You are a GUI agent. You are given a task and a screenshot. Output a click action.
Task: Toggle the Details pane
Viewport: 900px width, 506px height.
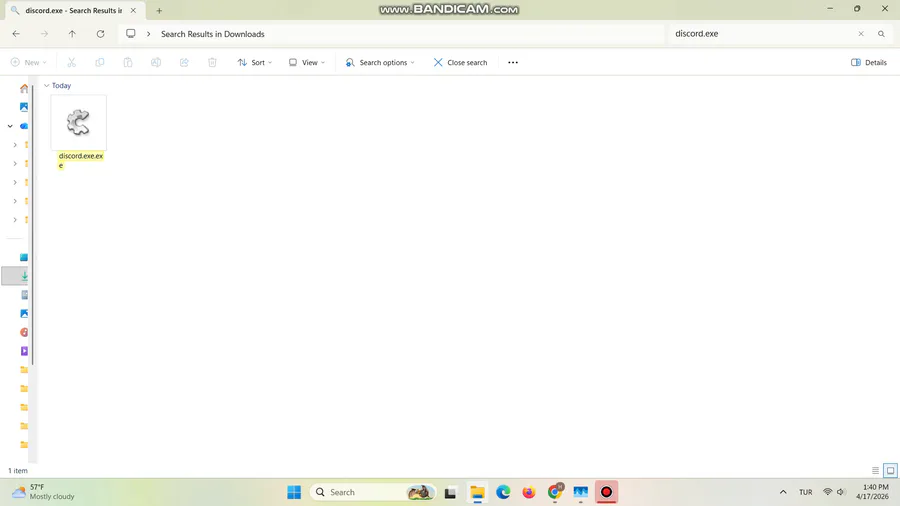point(869,63)
